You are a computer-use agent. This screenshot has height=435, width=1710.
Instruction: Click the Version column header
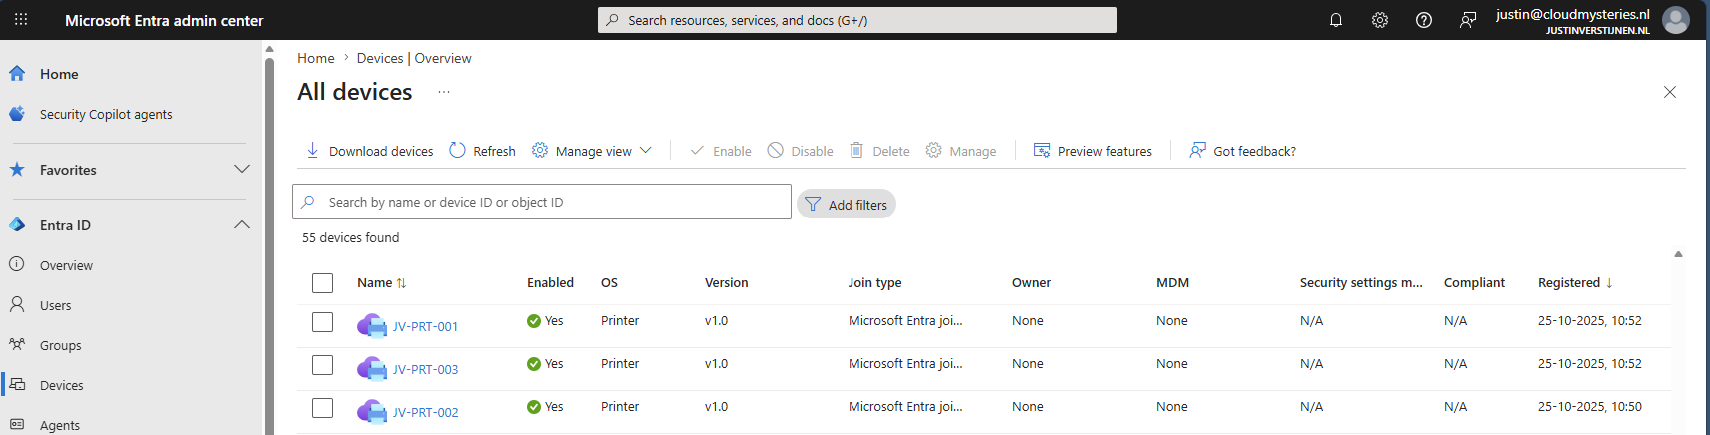click(726, 283)
